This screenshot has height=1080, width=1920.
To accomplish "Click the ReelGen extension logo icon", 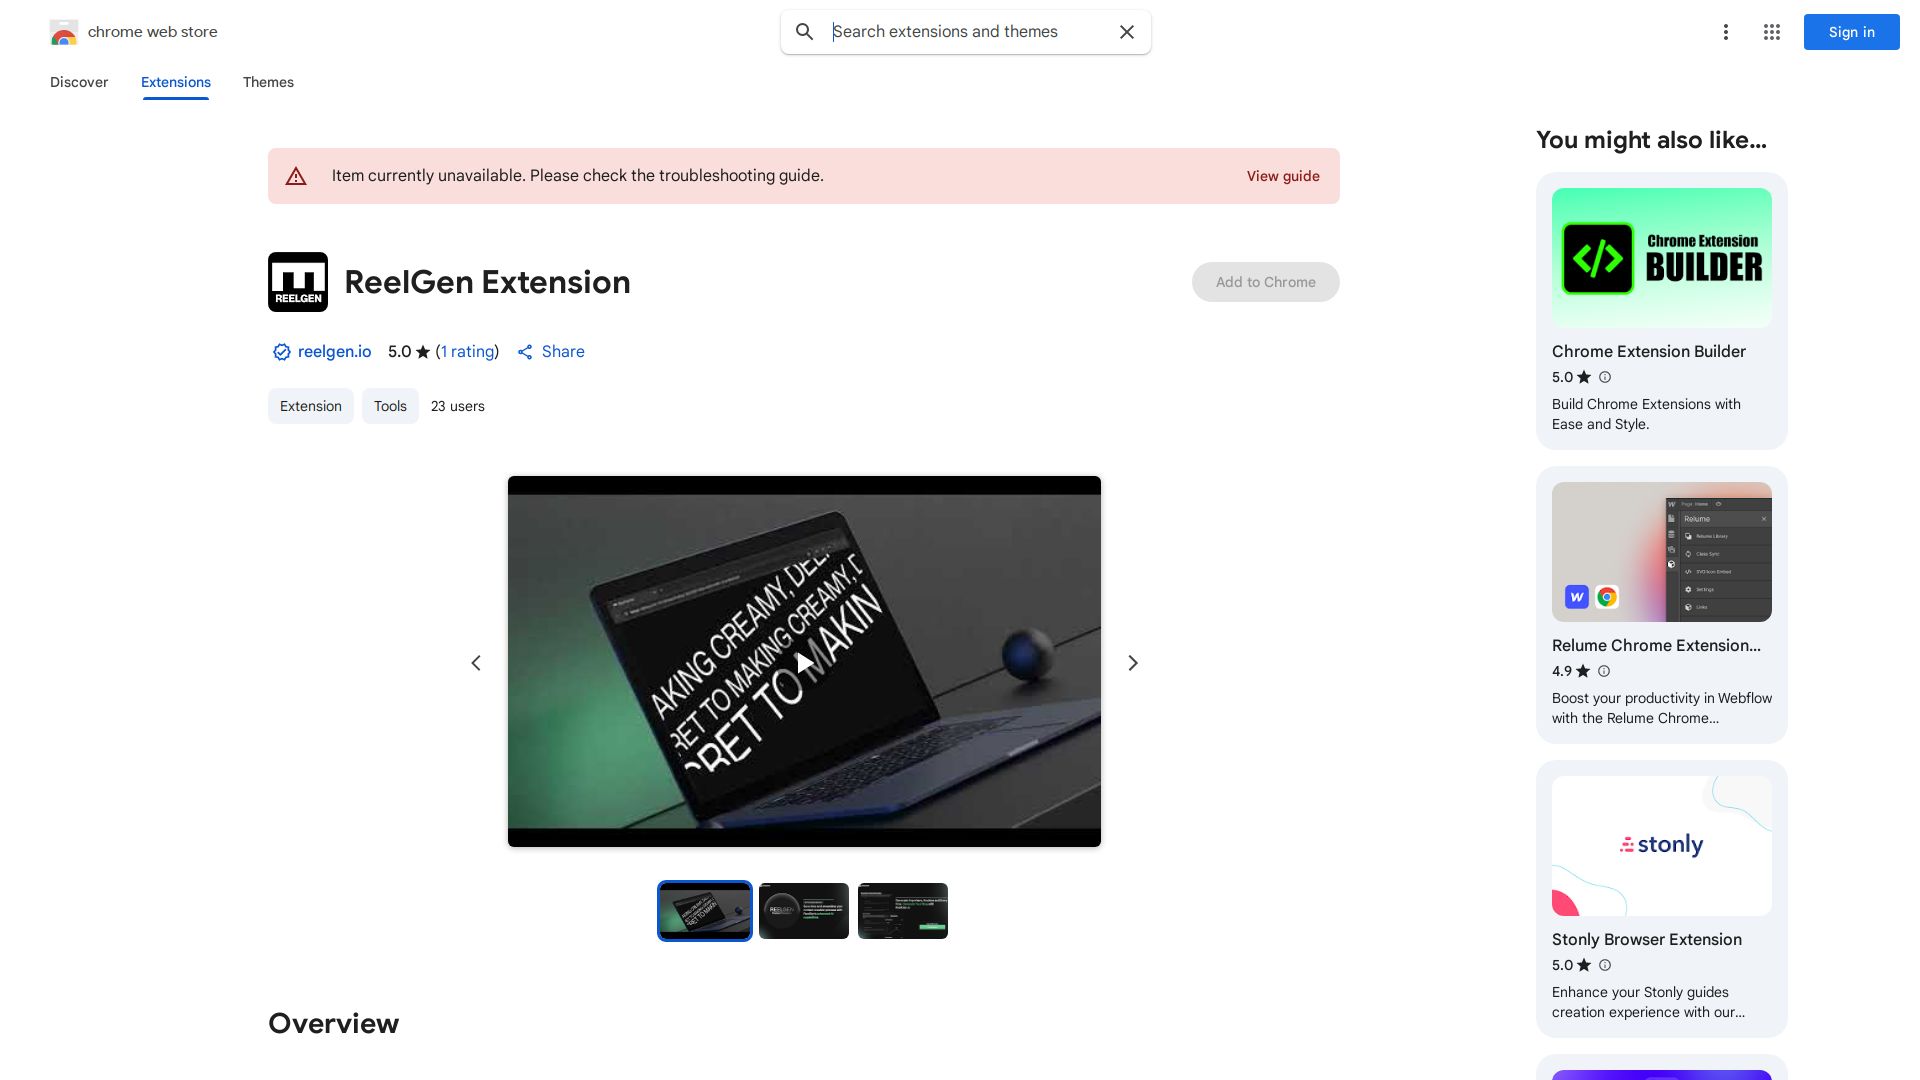I will 298,282.
